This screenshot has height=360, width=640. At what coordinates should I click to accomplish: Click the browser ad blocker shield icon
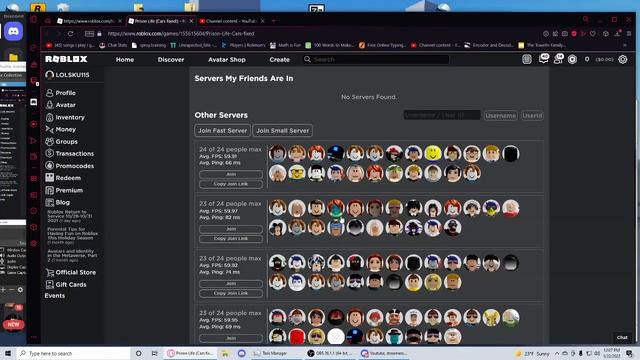pyautogui.click(x=574, y=33)
